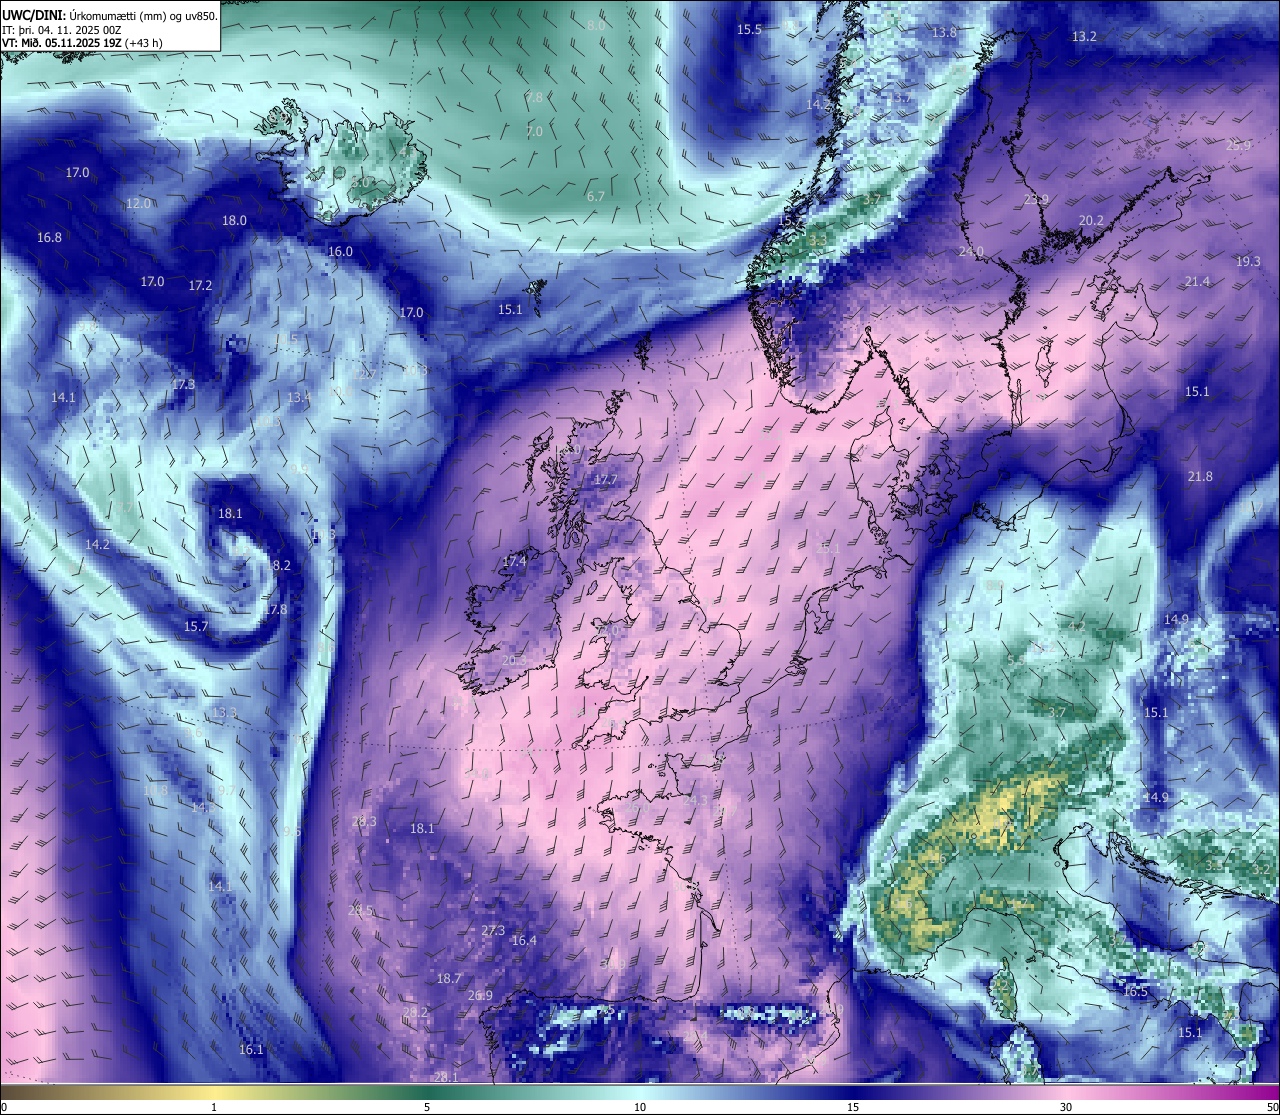This screenshot has height=1115, width=1280.
Task: Click the map value label "13.3"
Action: coord(224,713)
